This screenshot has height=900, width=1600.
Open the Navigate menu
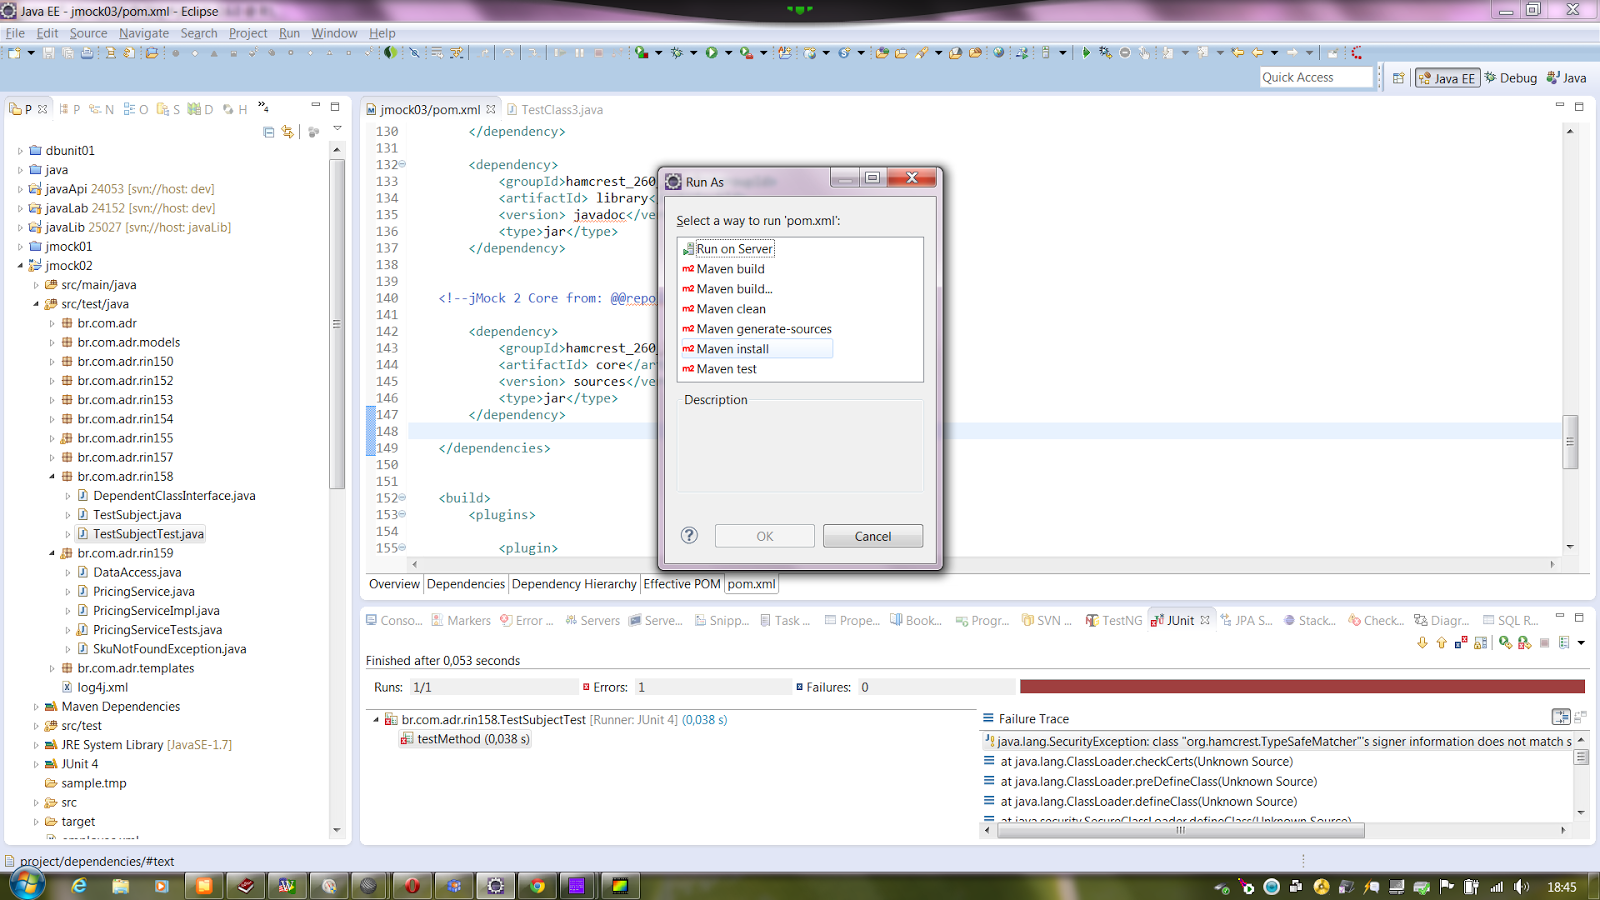click(x=144, y=33)
